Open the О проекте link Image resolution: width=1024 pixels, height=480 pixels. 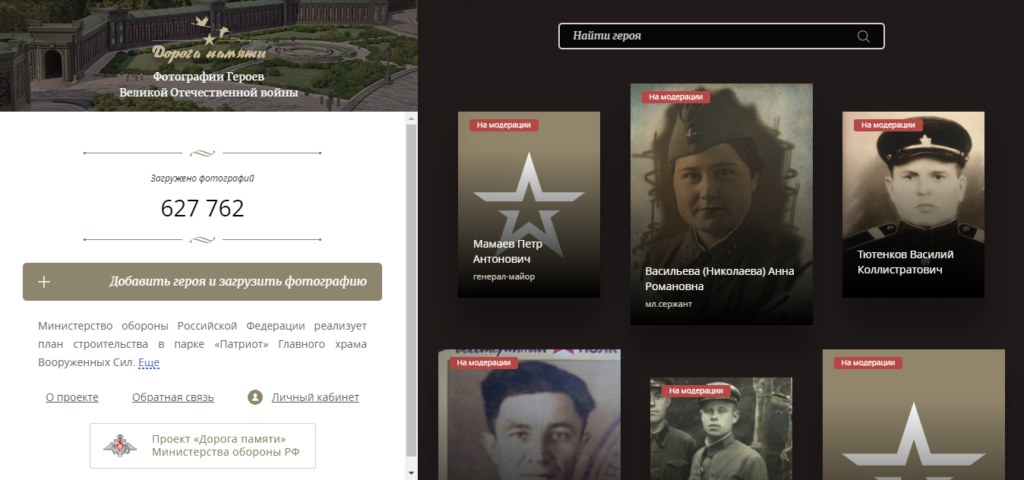coord(72,397)
